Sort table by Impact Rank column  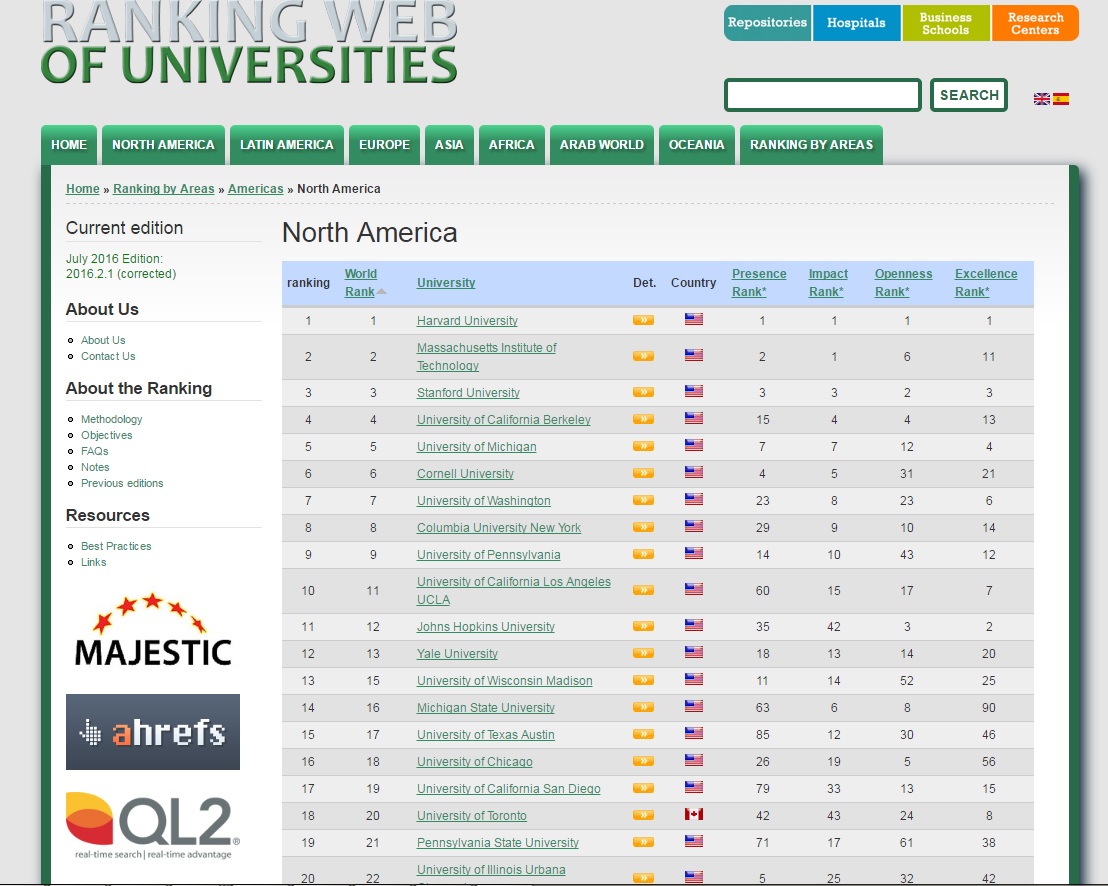pyautogui.click(x=828, y=283)
